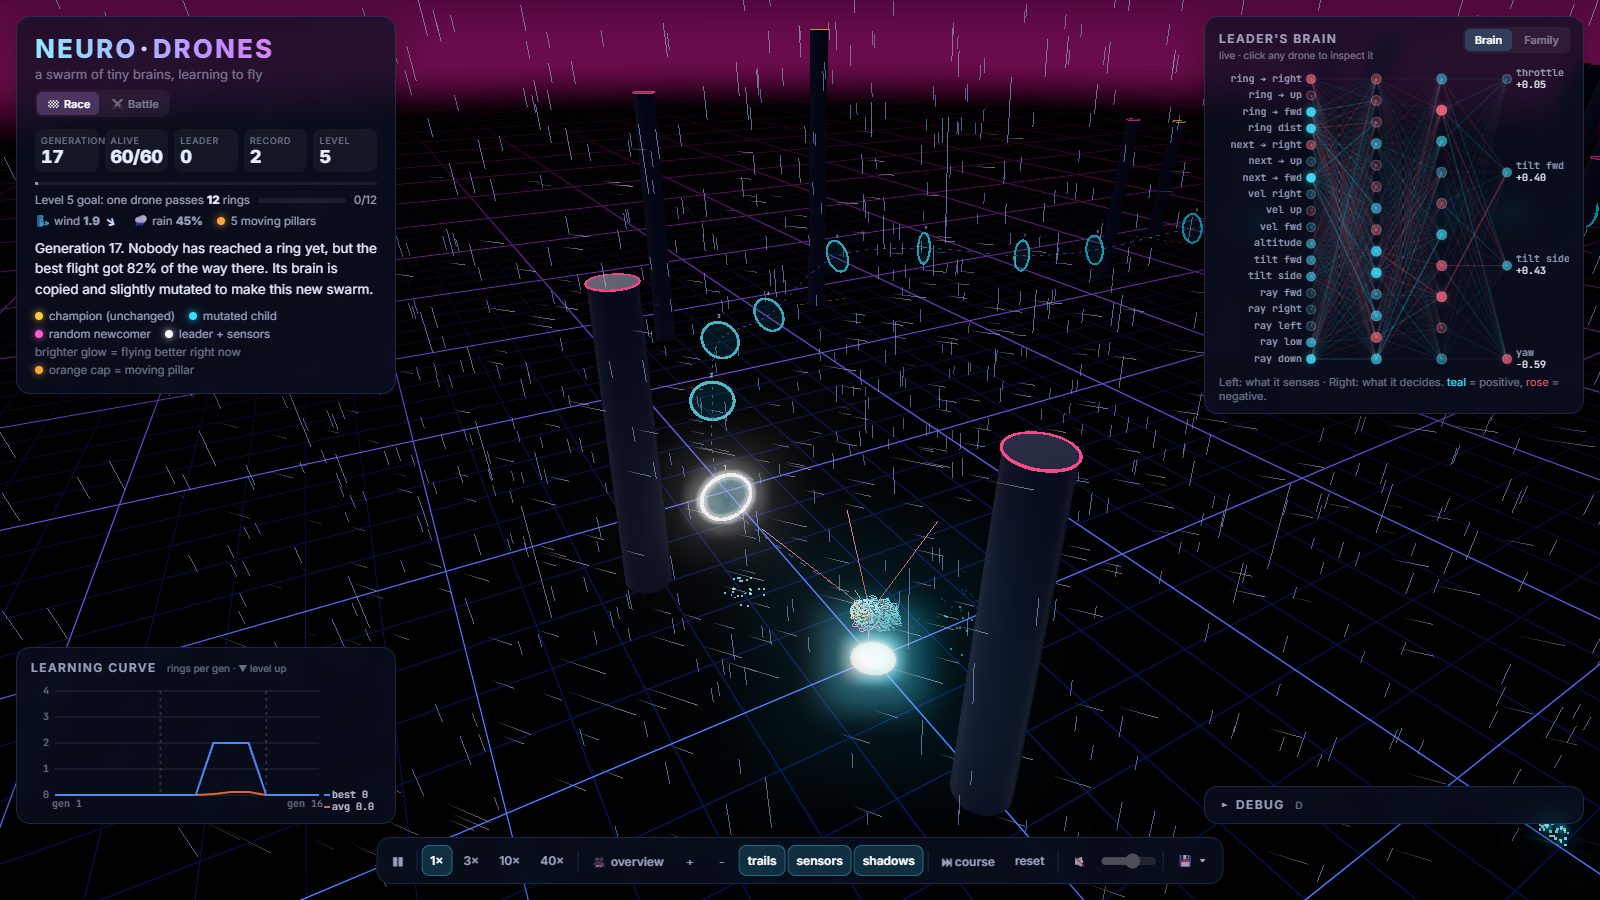The image size is (1600, 900).
Task: Set speed to 1×
Action: (x=436, y=861)
